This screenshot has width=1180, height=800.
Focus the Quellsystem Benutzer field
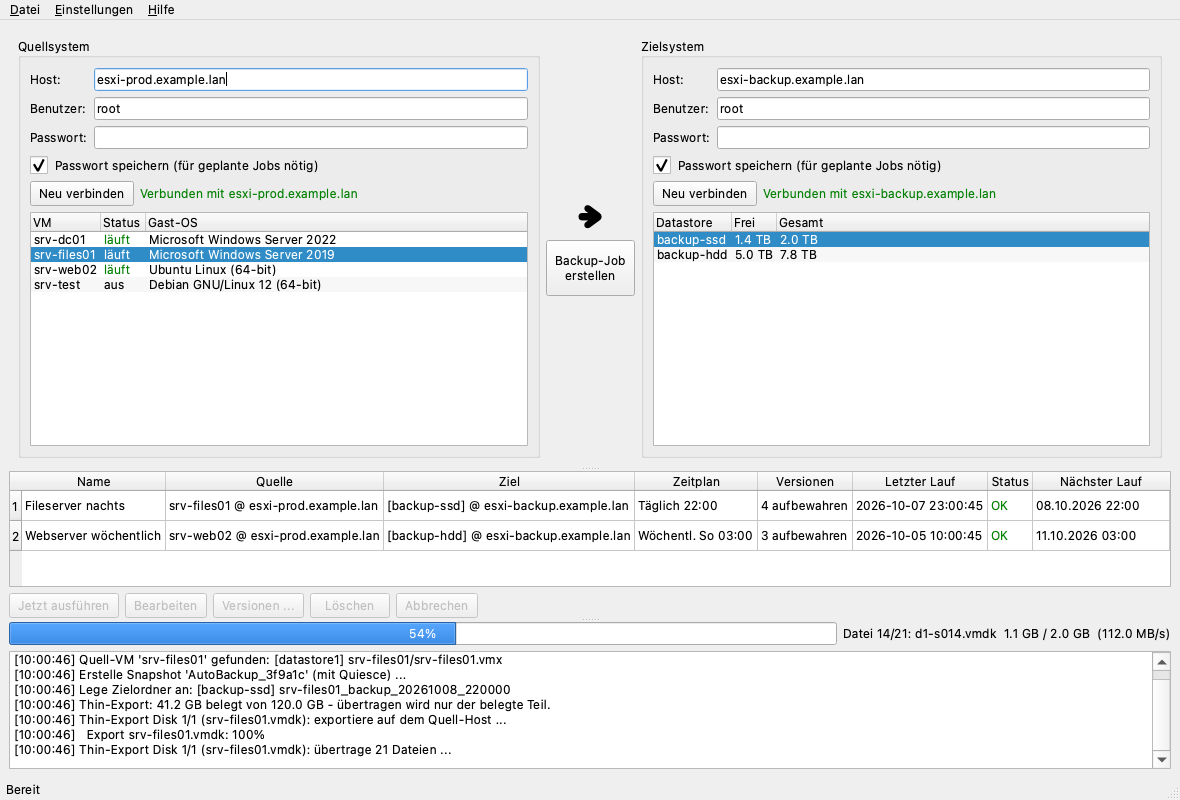click(311, 108)
